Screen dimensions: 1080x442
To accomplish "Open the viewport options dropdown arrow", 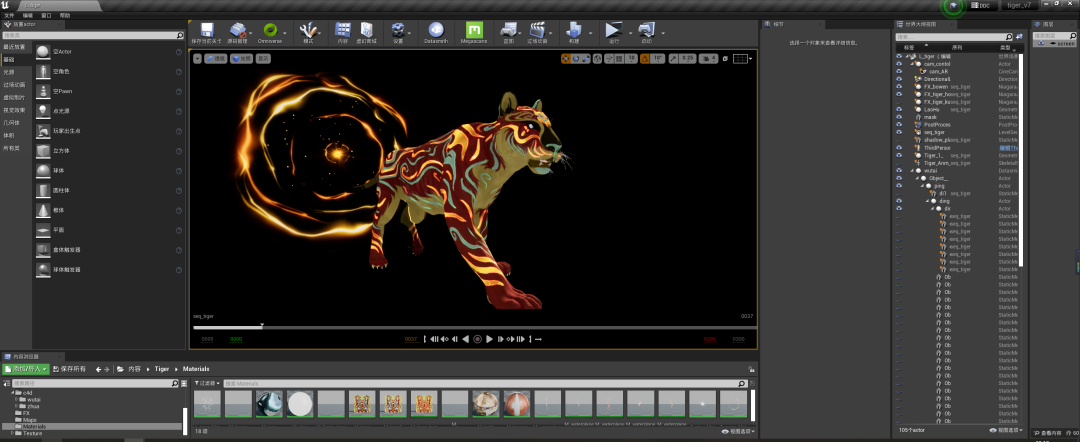I will click(198, 59).
